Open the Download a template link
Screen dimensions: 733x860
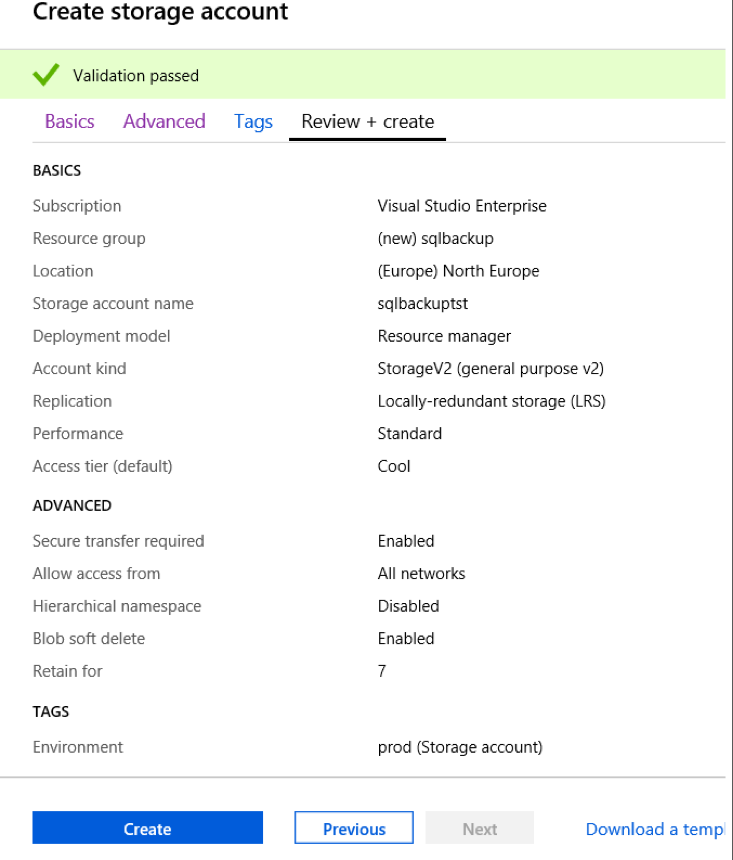(x=654, y=828)
